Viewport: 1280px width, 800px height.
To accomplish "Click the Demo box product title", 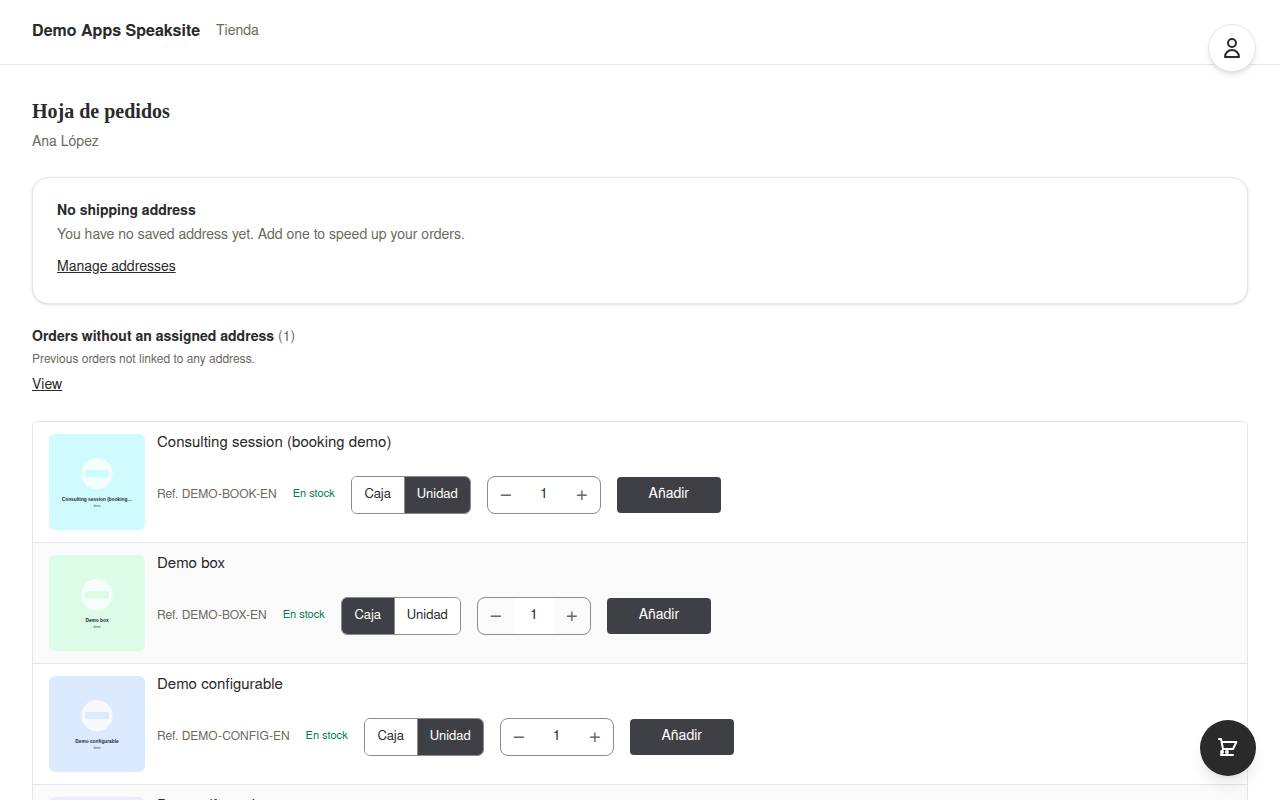I will click(x=191, y=563).
